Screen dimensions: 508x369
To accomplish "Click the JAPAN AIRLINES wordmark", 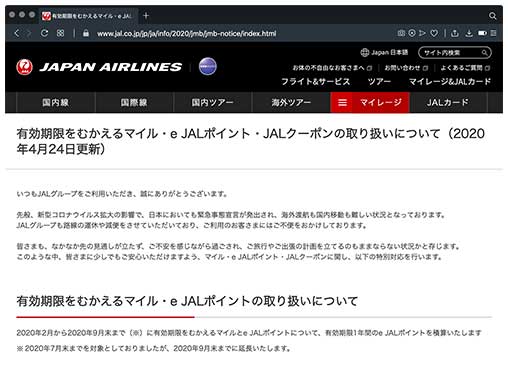I will (111, 67).
